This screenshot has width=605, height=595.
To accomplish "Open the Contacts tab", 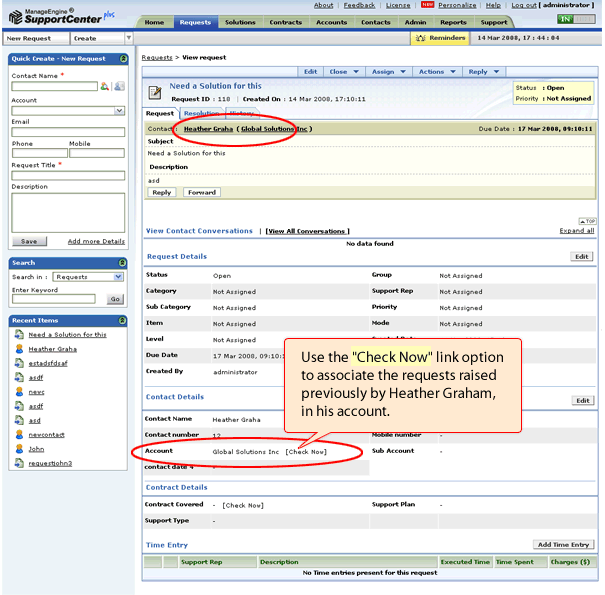I will pos(375,22).
